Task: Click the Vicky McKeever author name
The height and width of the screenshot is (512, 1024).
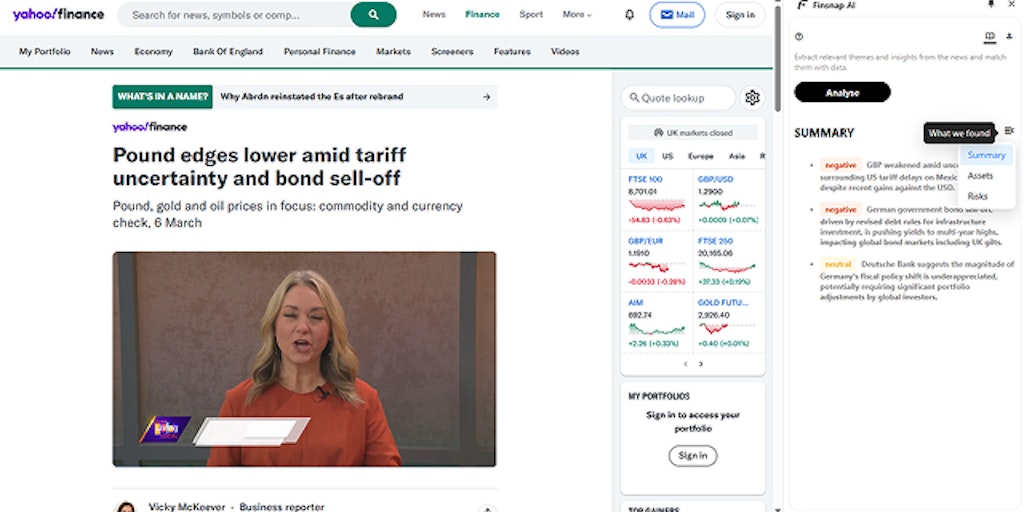Action: click(187, 507)
